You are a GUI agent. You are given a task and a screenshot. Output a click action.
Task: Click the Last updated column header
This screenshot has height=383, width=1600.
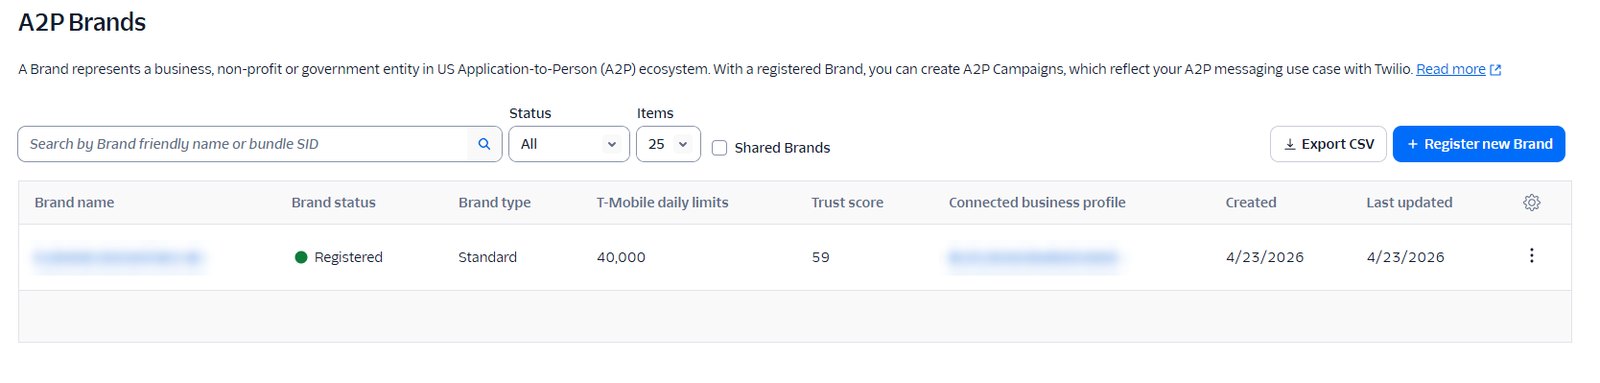pyautogui.click(x=1409, y=203)
